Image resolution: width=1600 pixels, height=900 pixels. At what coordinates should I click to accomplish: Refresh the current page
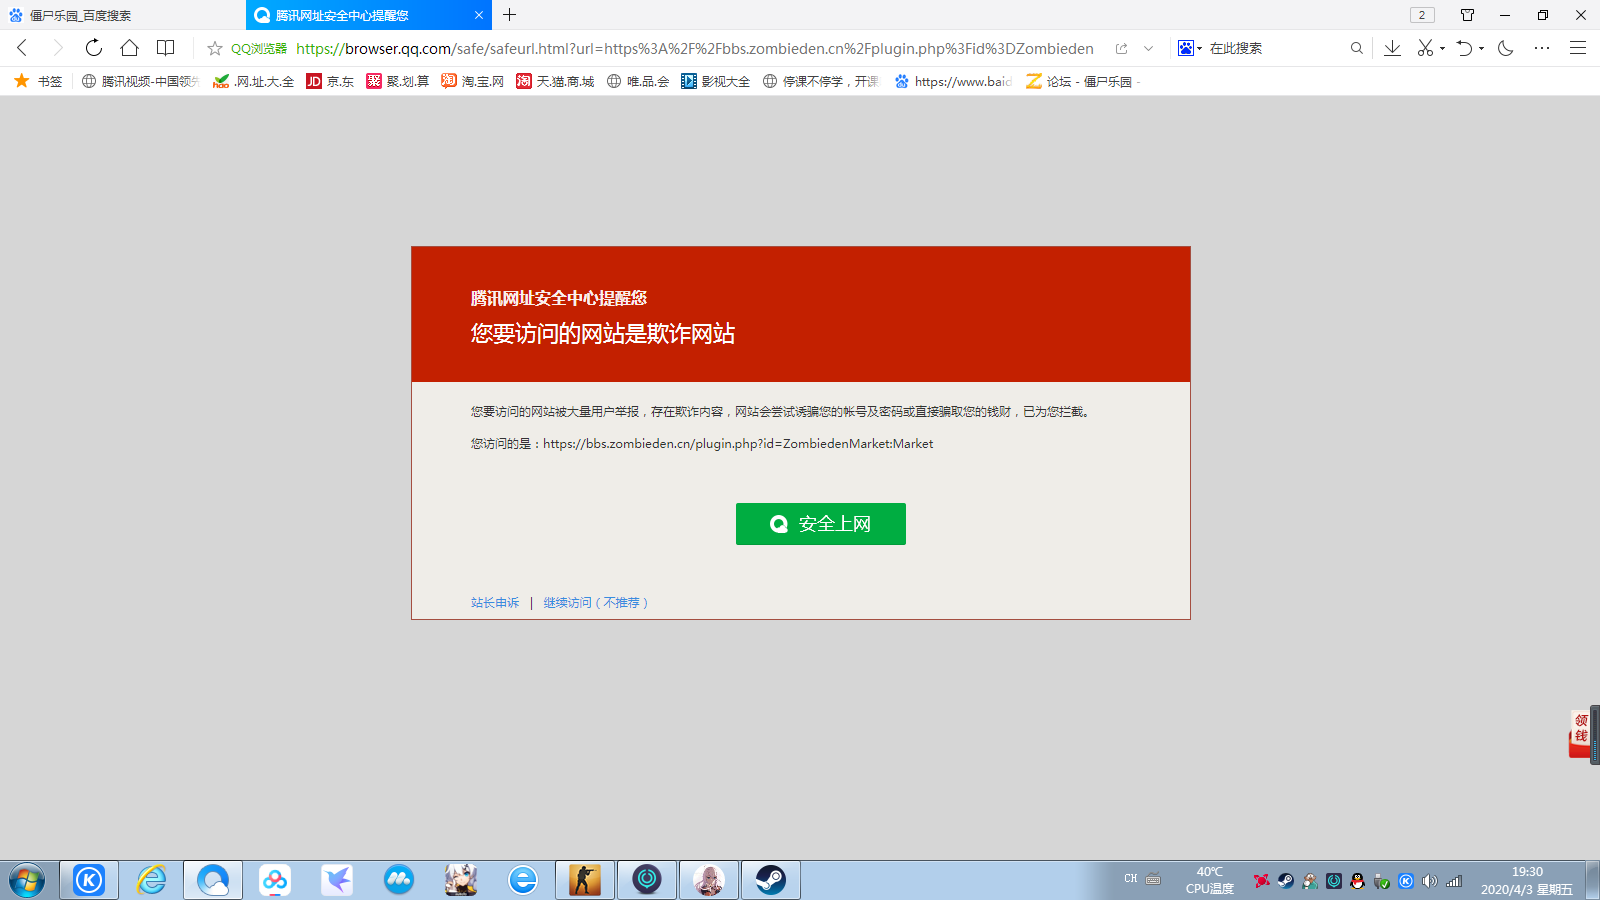tap(92, 47)
